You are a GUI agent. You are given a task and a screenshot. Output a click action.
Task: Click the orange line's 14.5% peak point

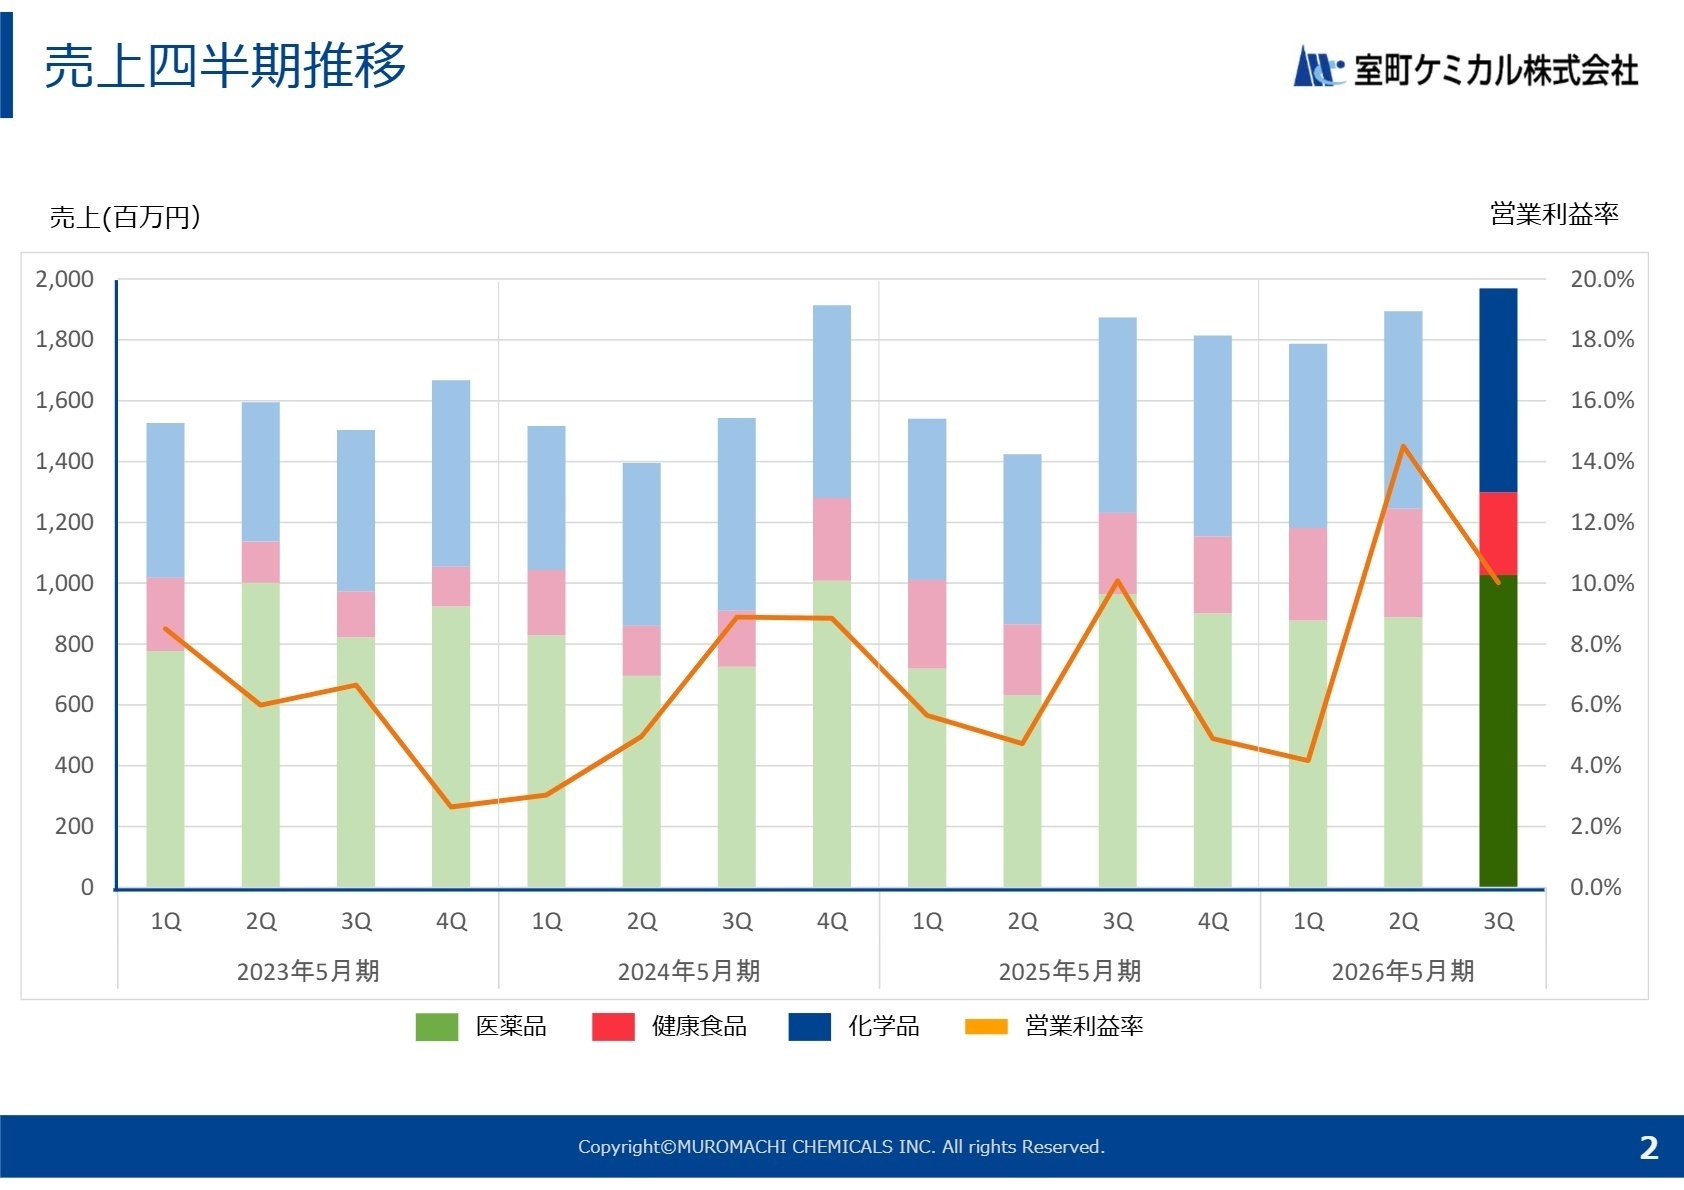point(1403,447)
